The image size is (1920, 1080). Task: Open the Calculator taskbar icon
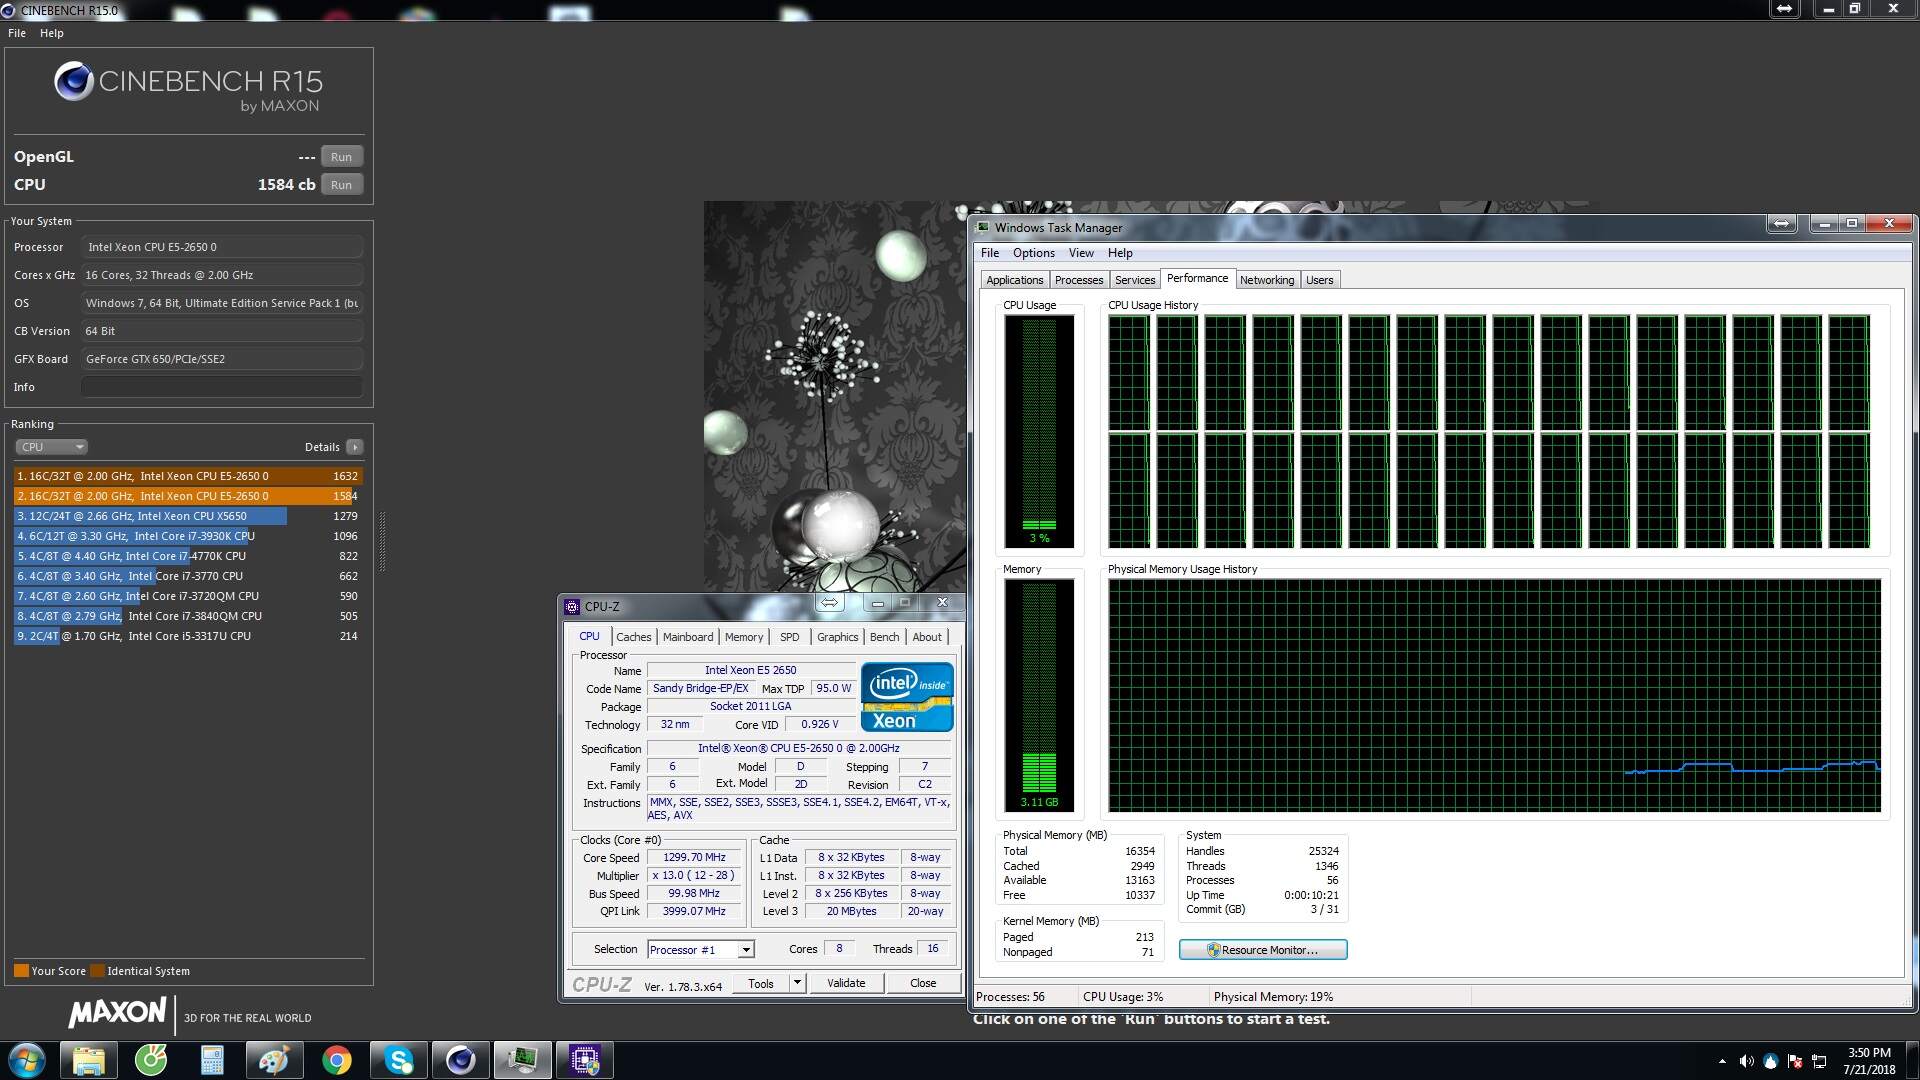click(212, 1059)
